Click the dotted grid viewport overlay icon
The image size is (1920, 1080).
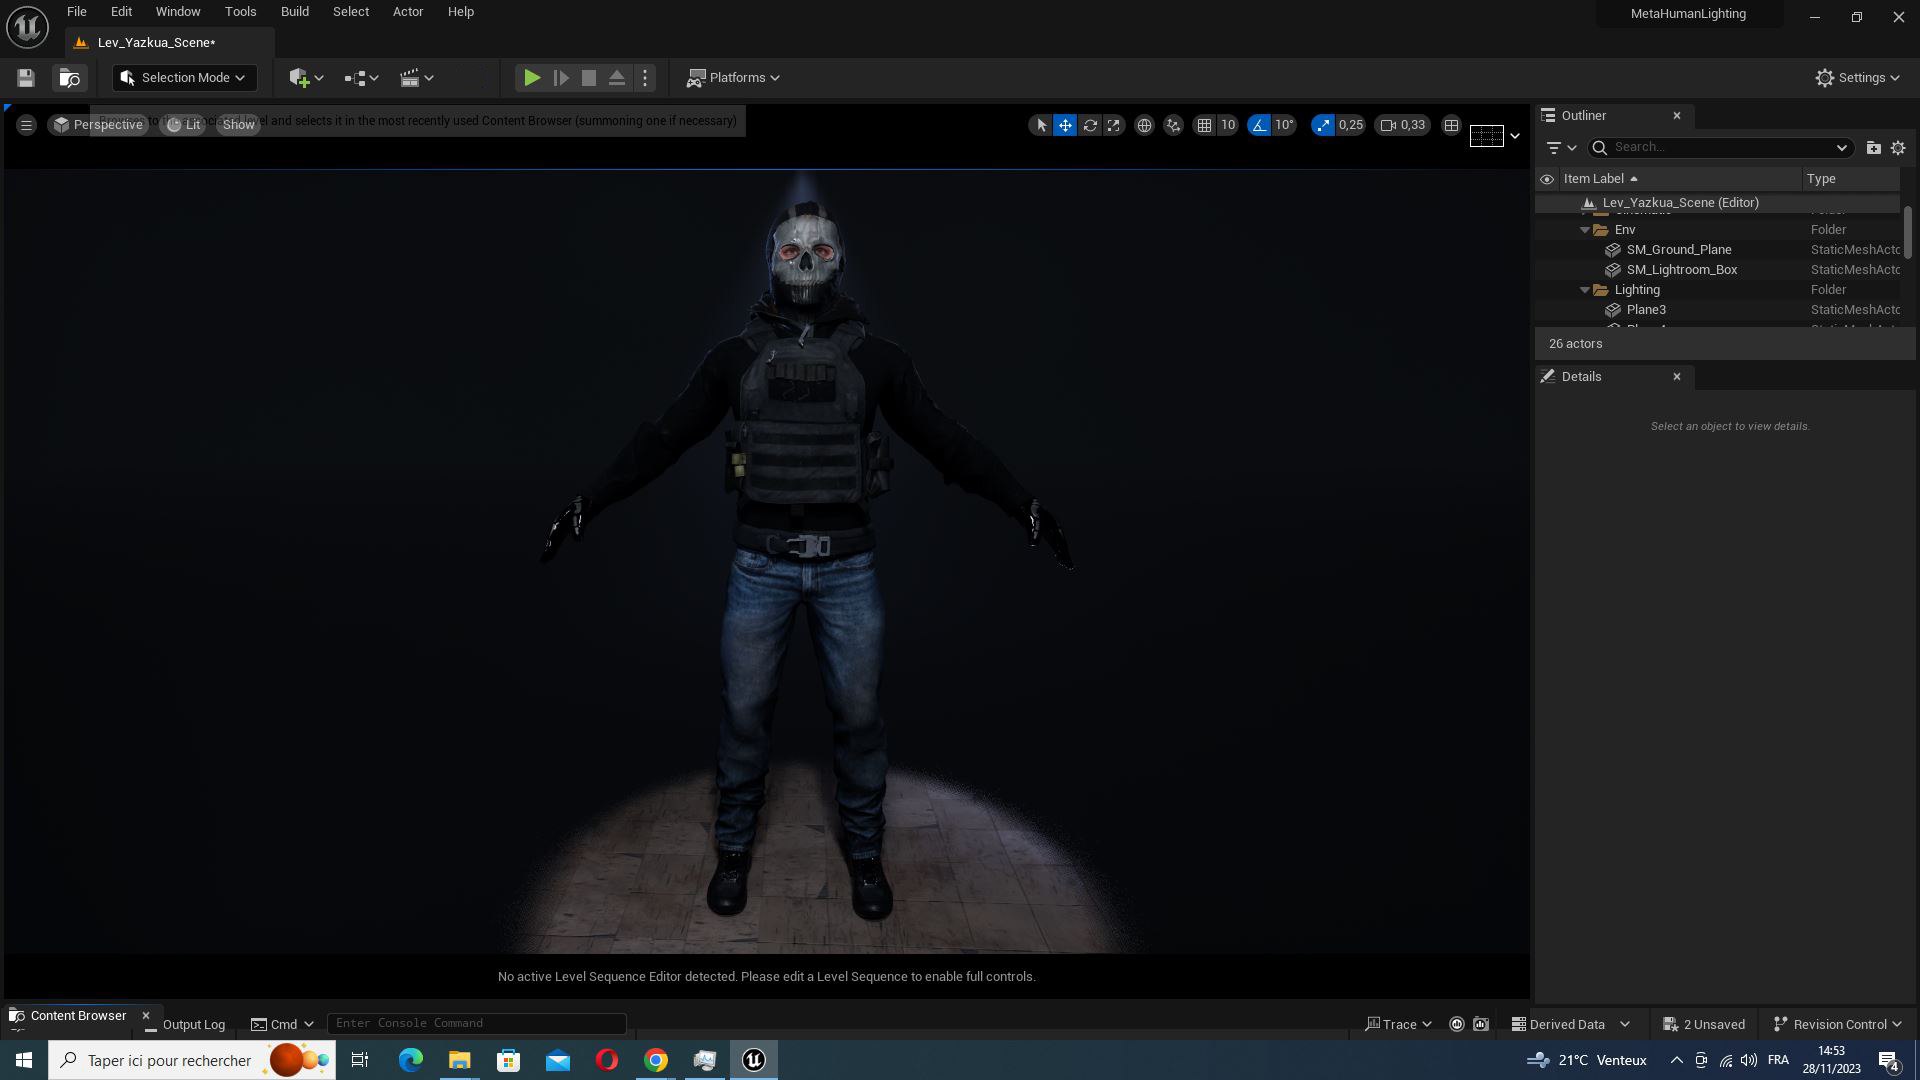(x=1486, y=136)
